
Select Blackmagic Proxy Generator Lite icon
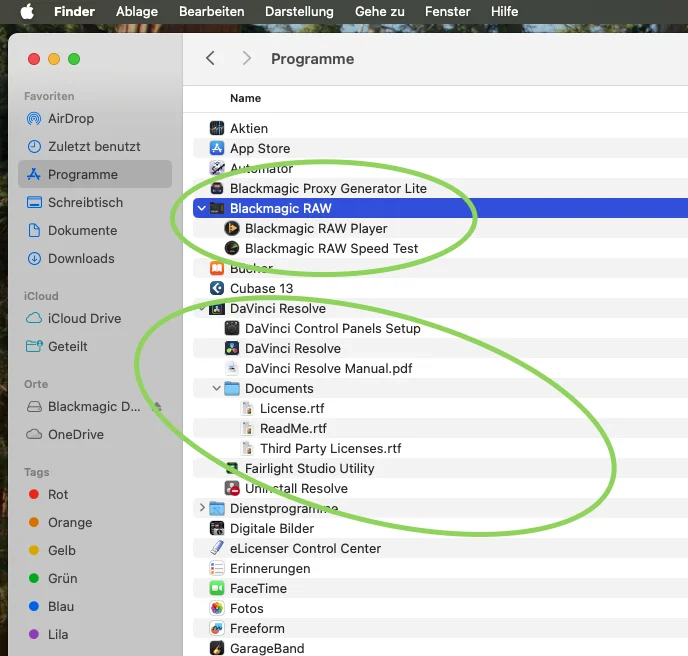[217, 188]
